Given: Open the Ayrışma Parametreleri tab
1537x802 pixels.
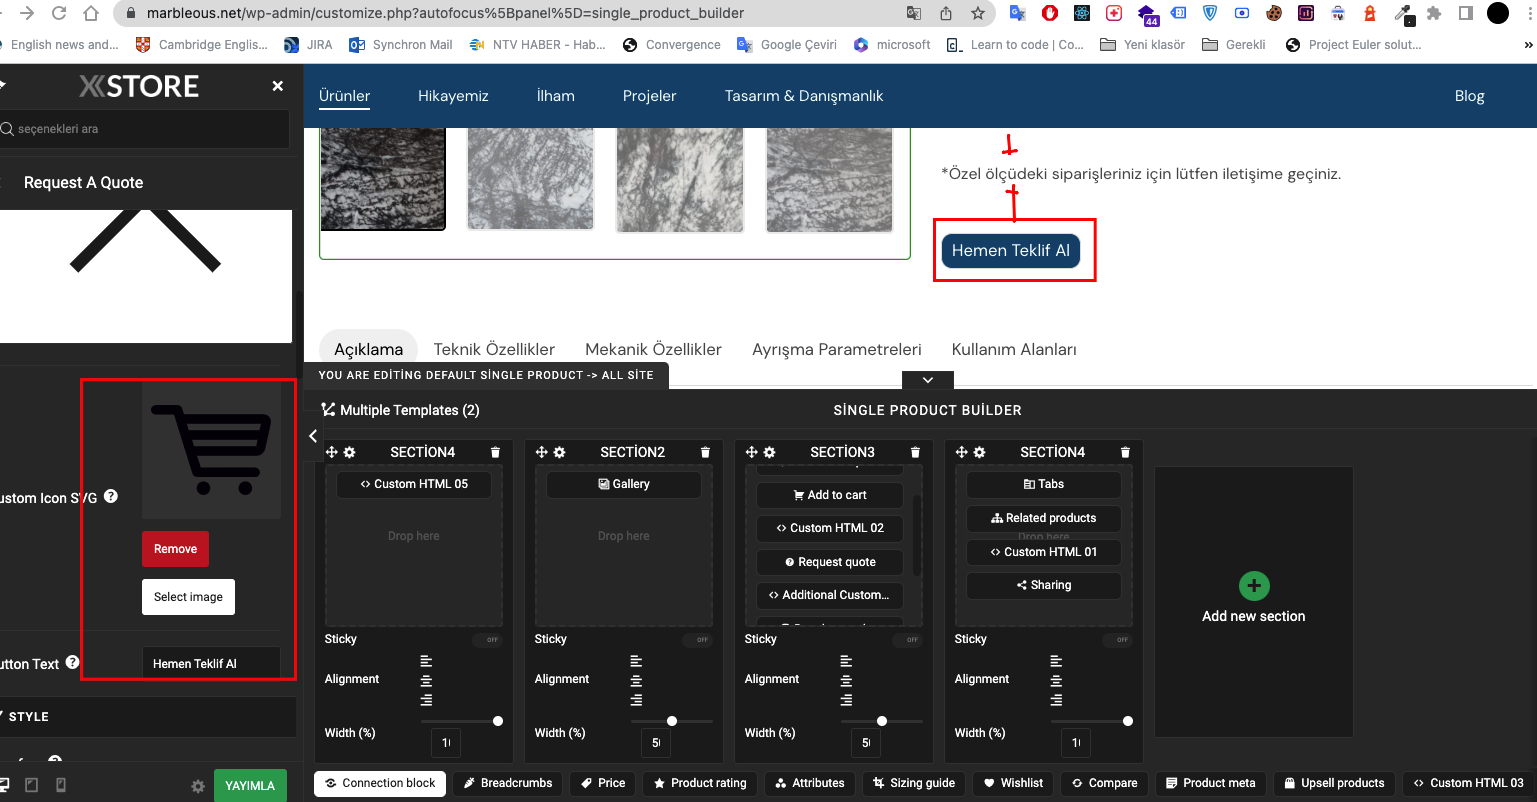Looking at the screenshot, I should tap(837, 349).
